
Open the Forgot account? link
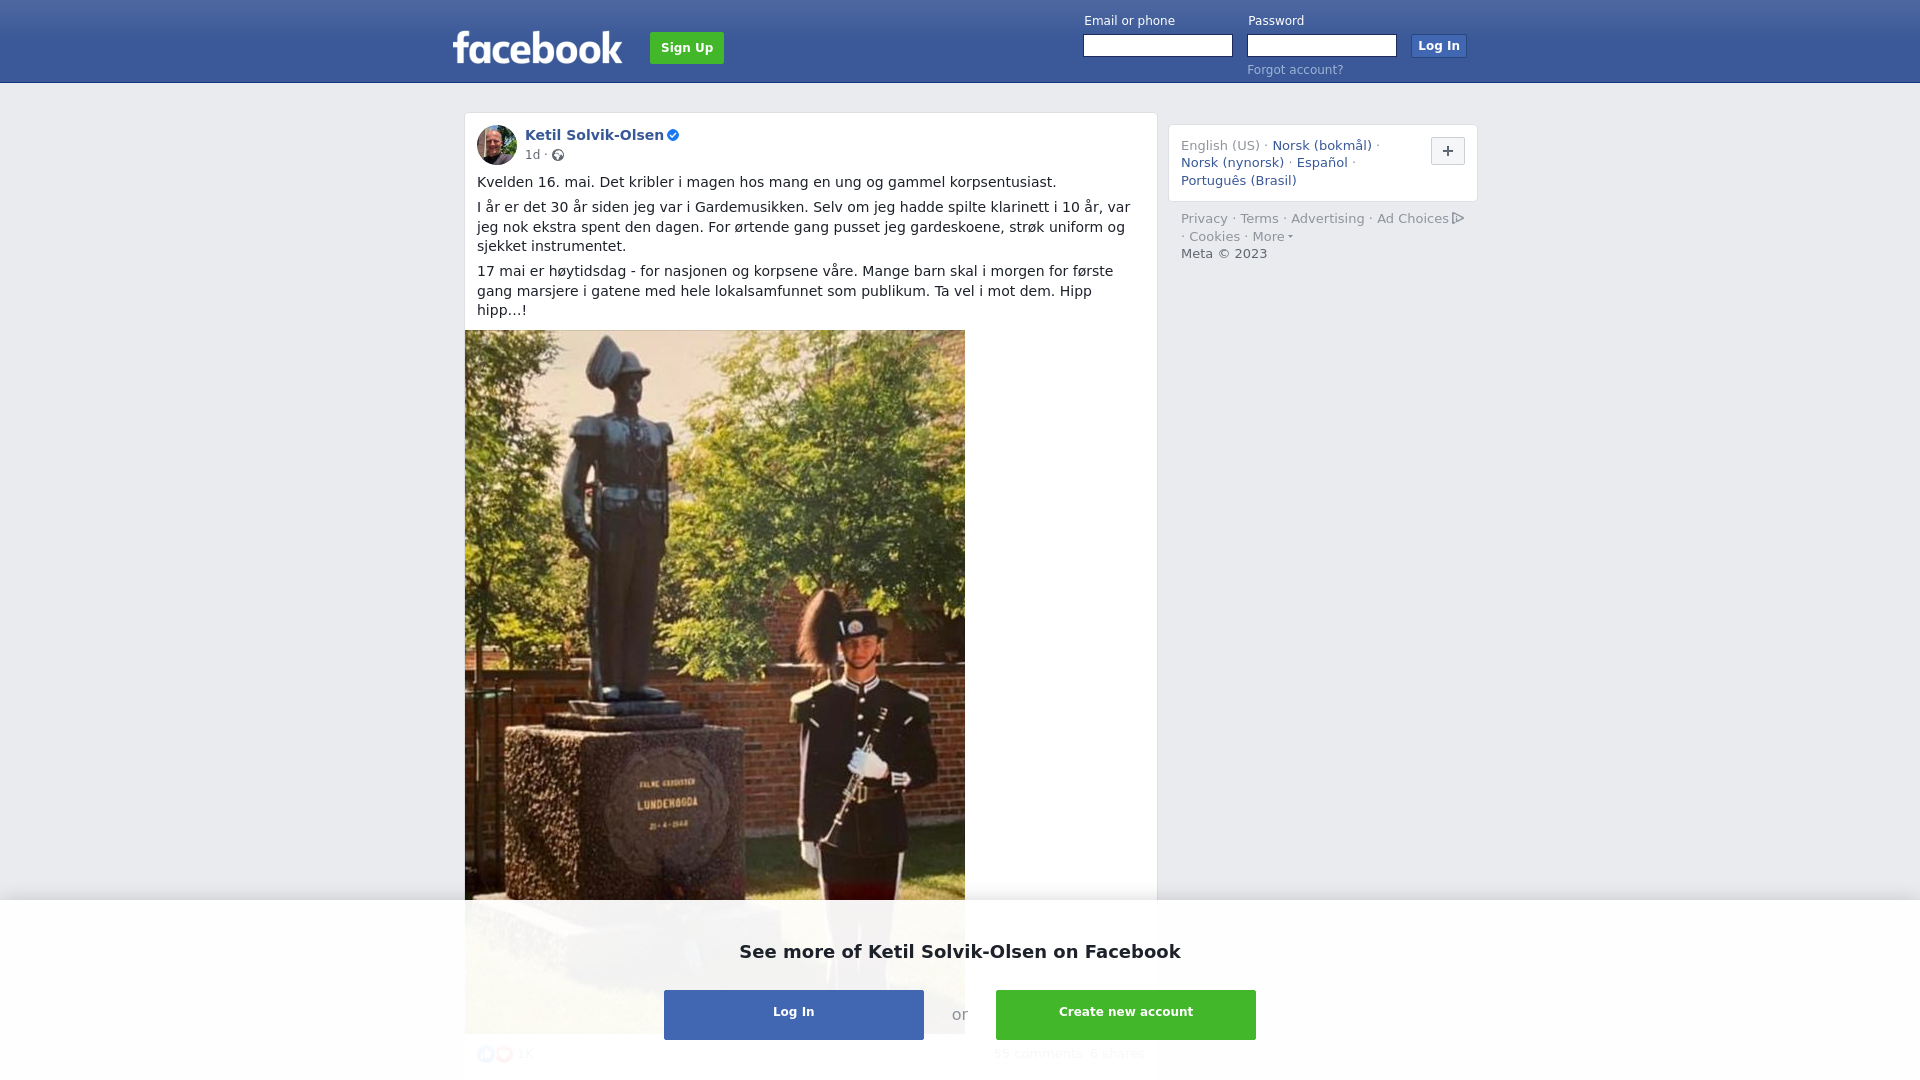[x=1295, y=70]
